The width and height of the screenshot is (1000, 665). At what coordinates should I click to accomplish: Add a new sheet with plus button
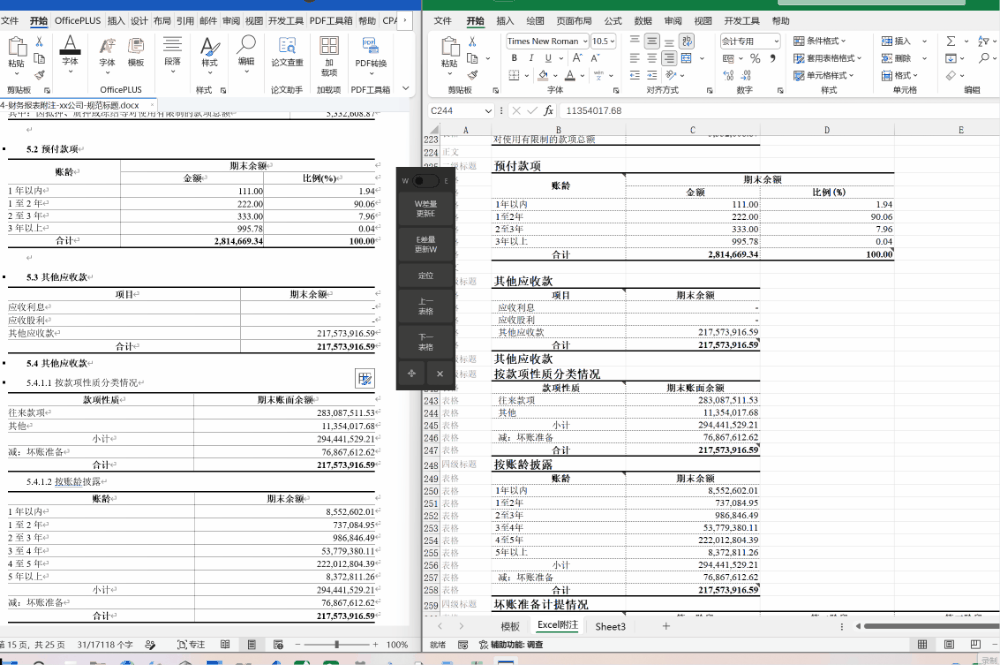(666, 626)
